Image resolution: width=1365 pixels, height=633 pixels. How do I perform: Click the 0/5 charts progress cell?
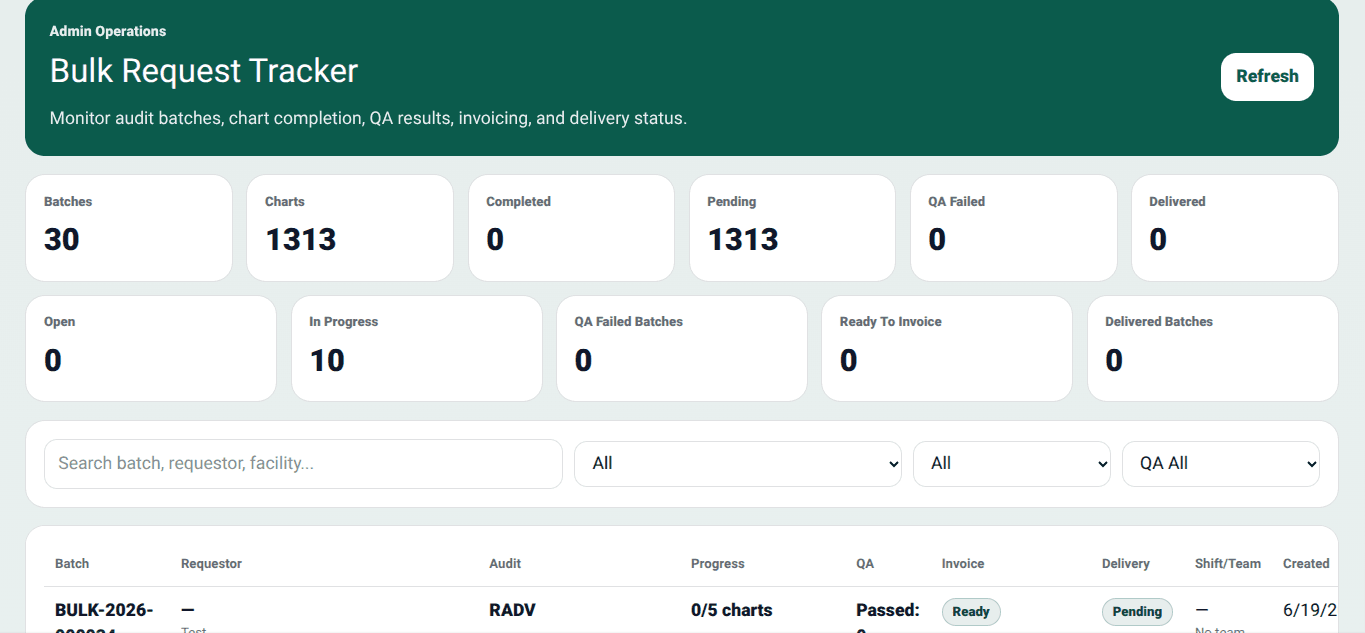[732, 610]
